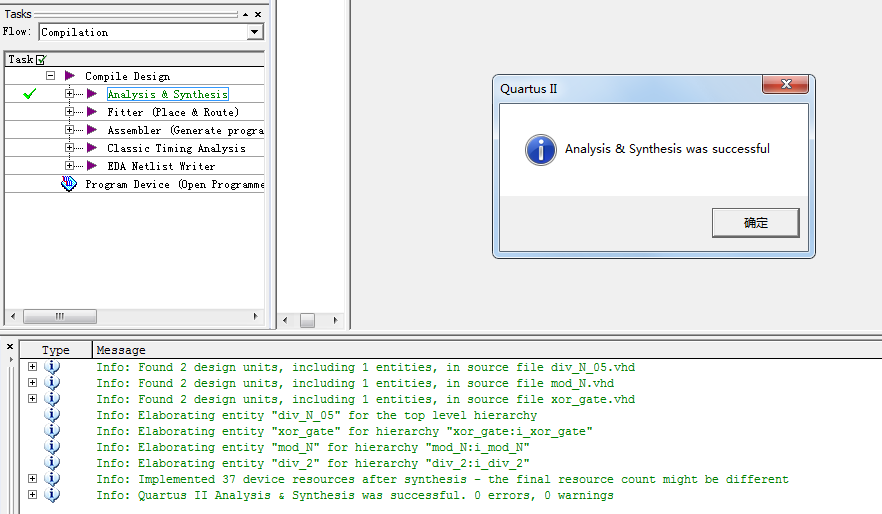This screenshot has height=514, width=882.
Task: Select the Compile Design task label
Action: point(128,76)
